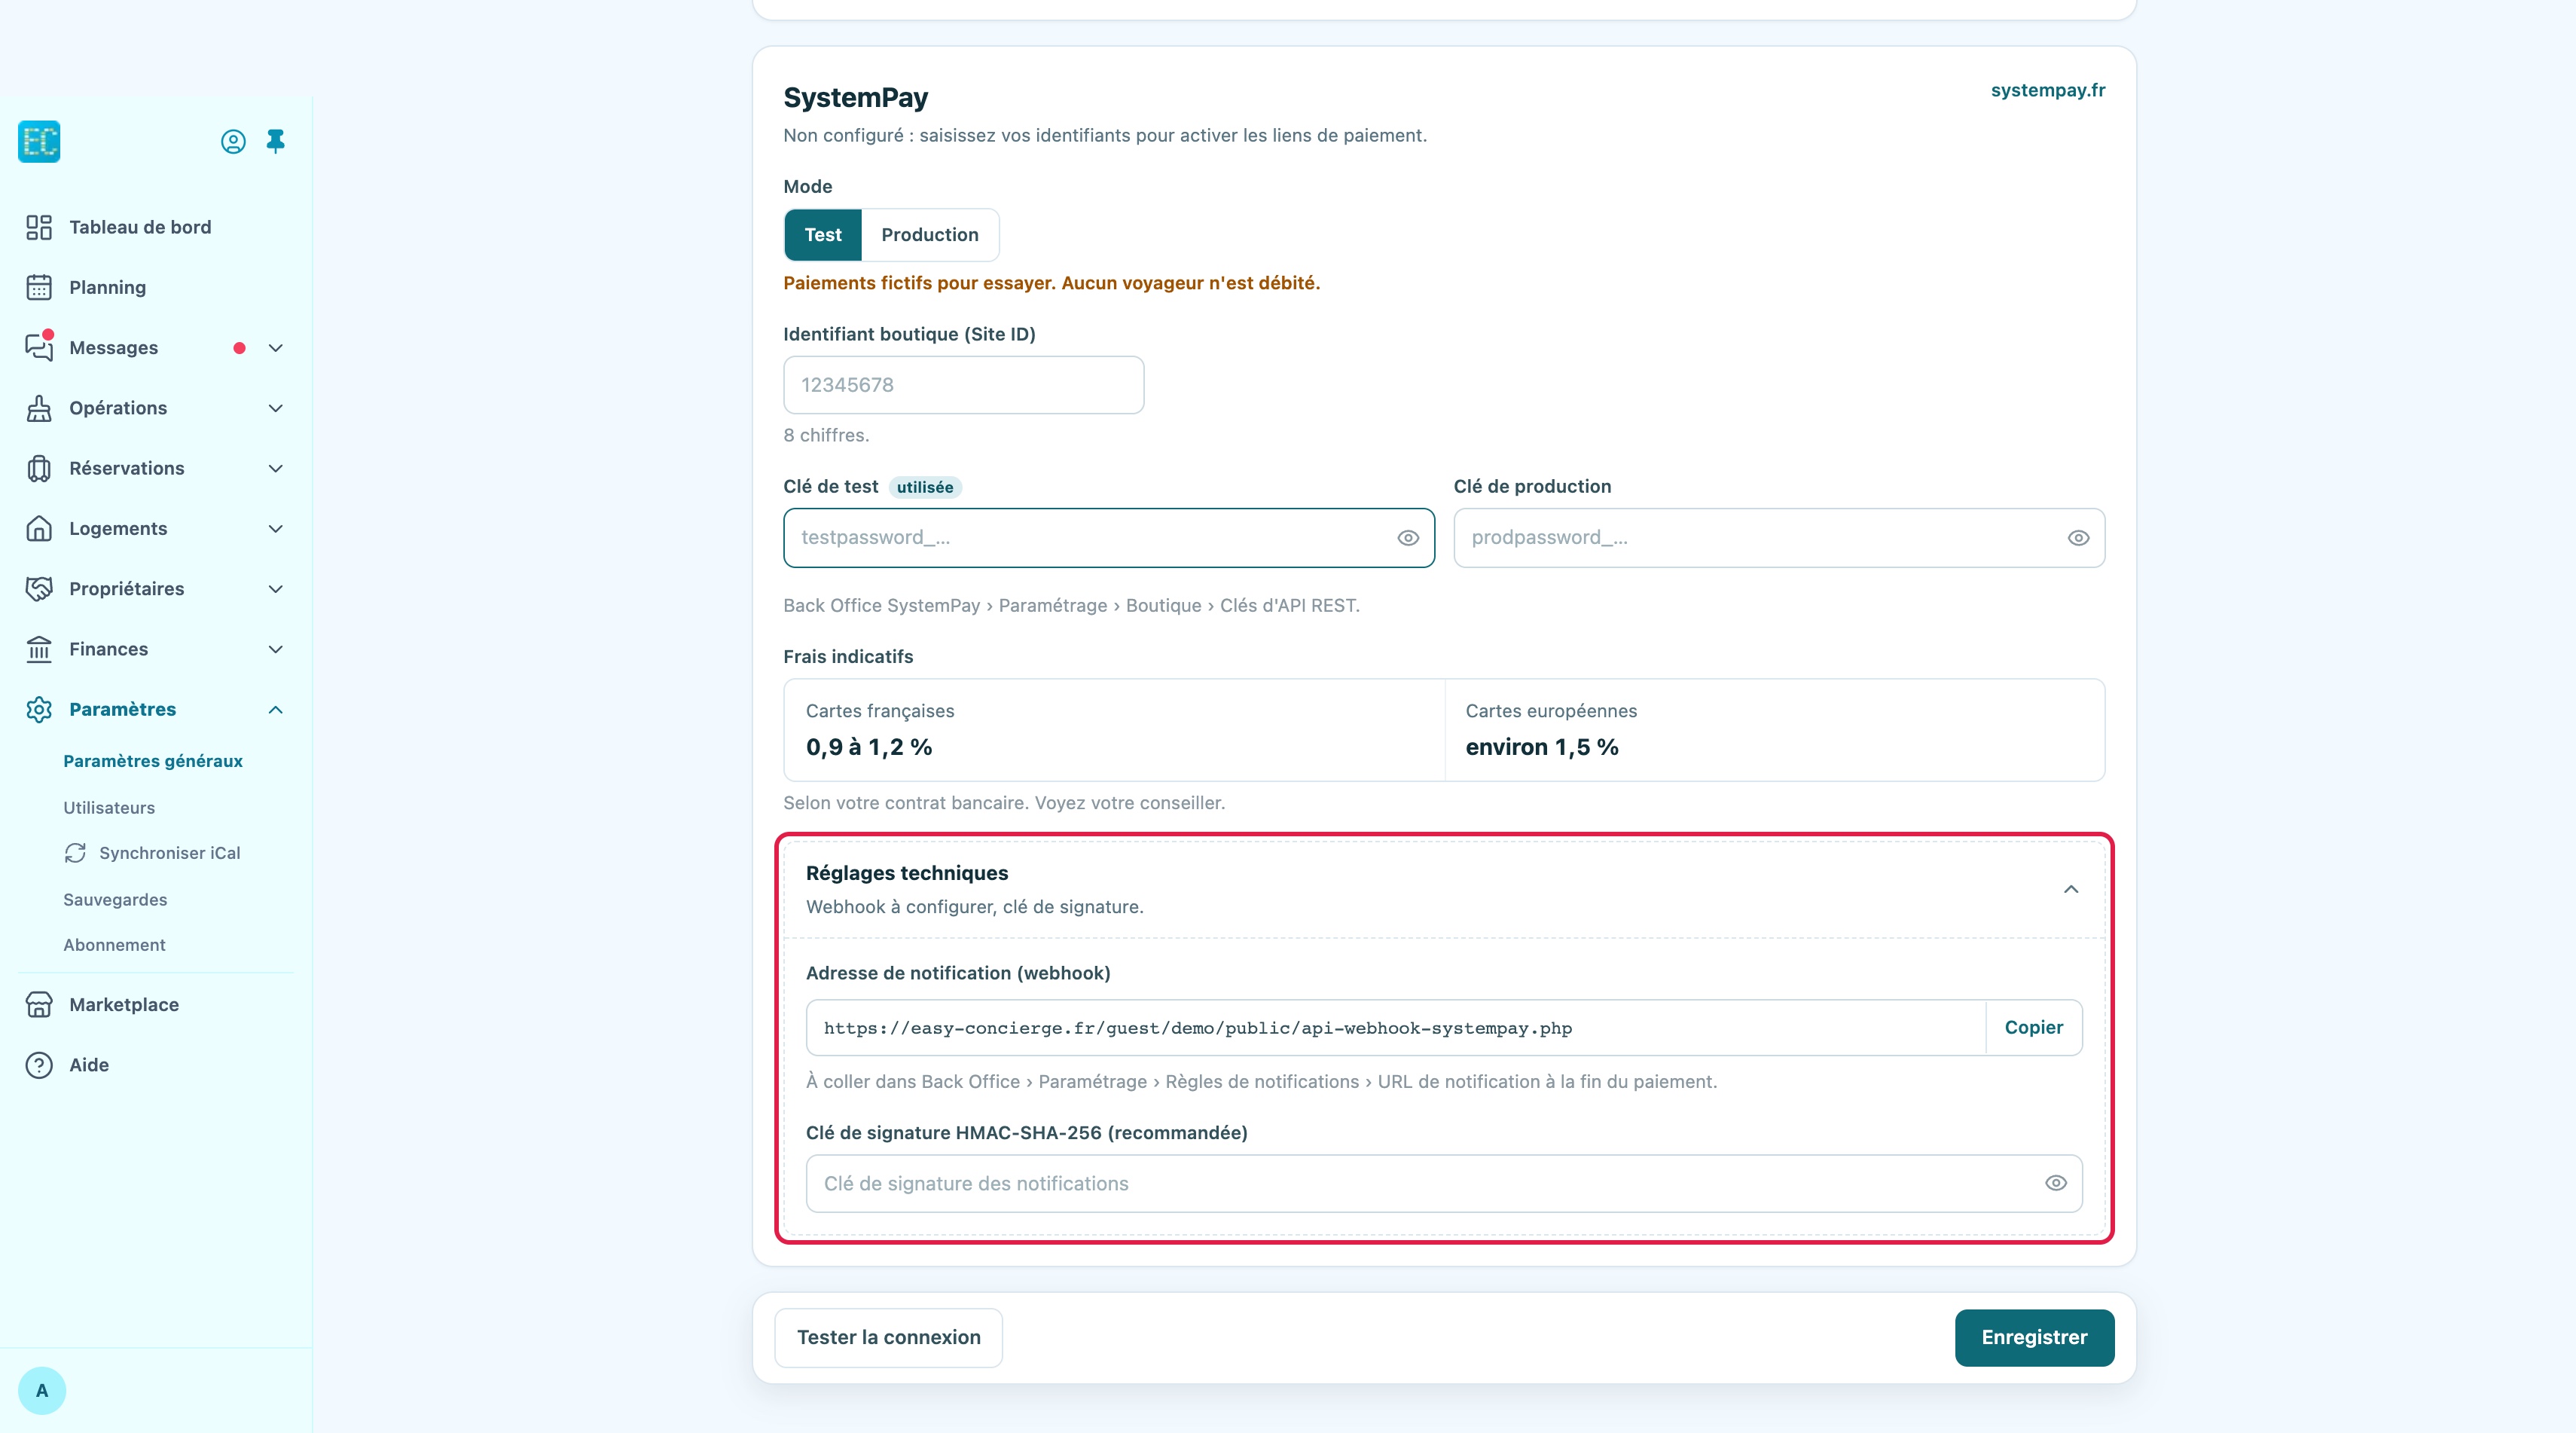Open Abonnement settings page

(x=114, y=945)
